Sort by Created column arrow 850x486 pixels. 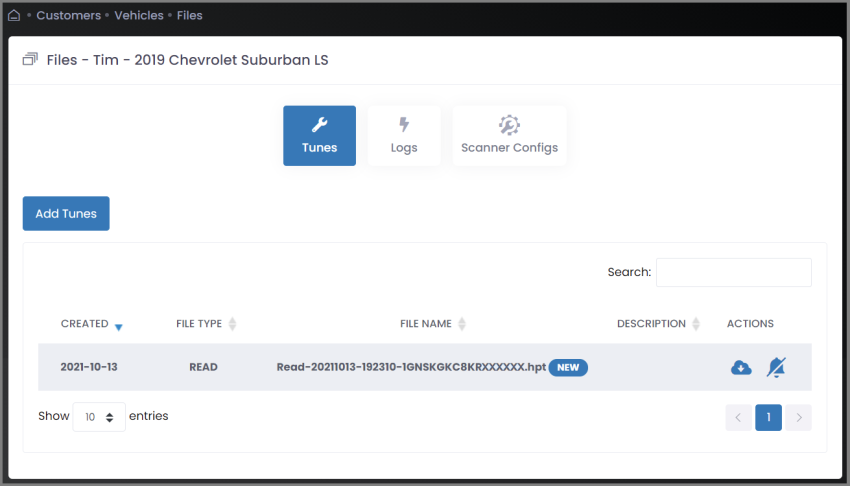click(x=119, y=326)
